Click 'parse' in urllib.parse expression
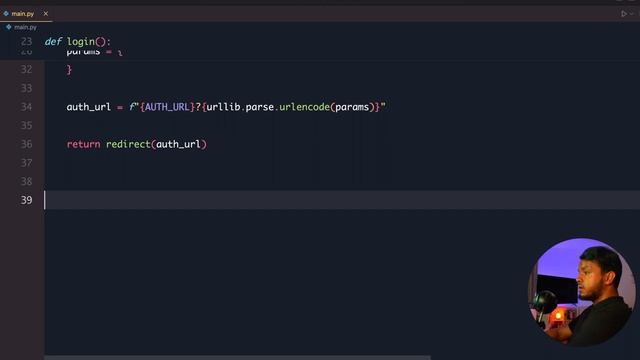640x360 pixels. 260,107
